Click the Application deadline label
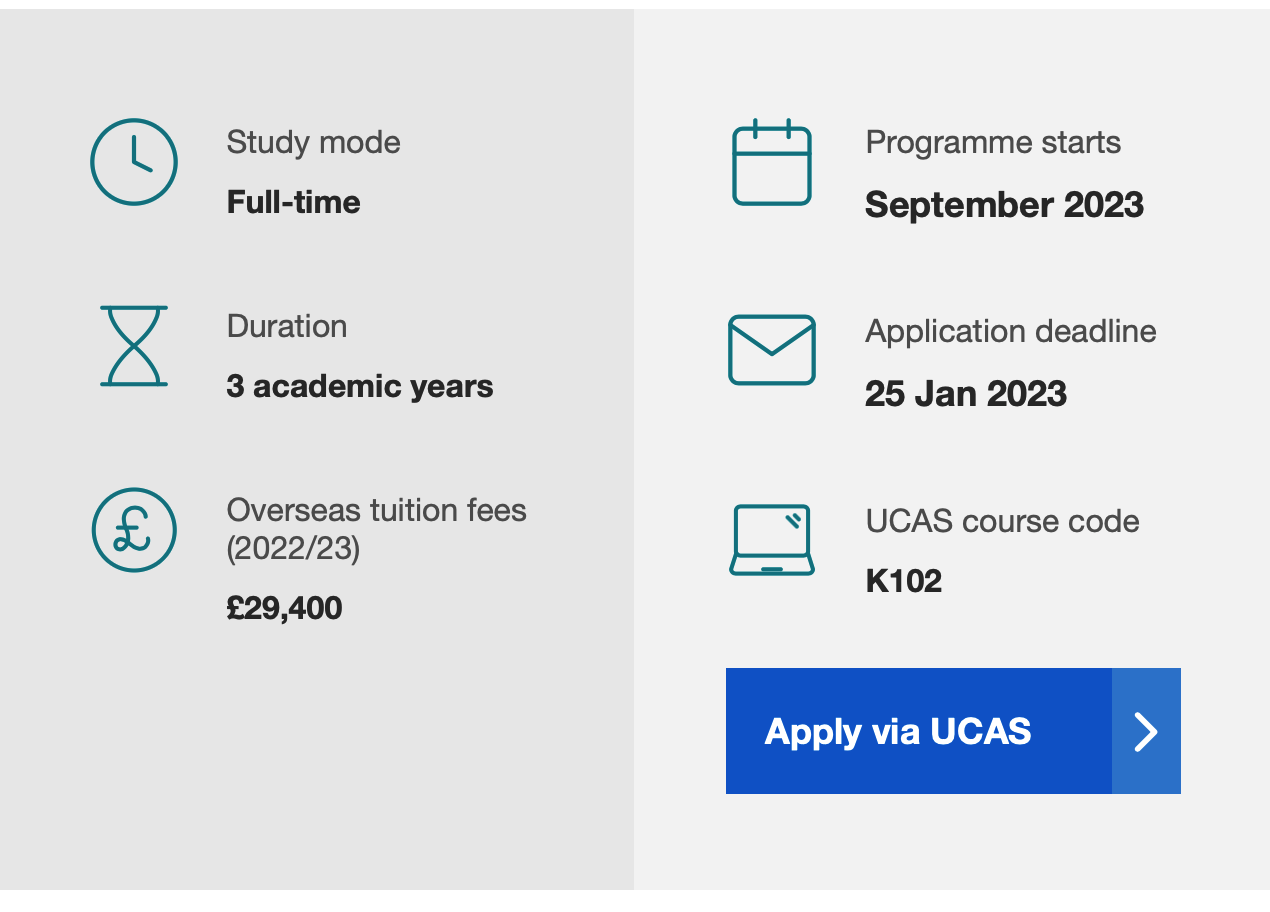This screenshot has width=1270, height=912. 1011,331
